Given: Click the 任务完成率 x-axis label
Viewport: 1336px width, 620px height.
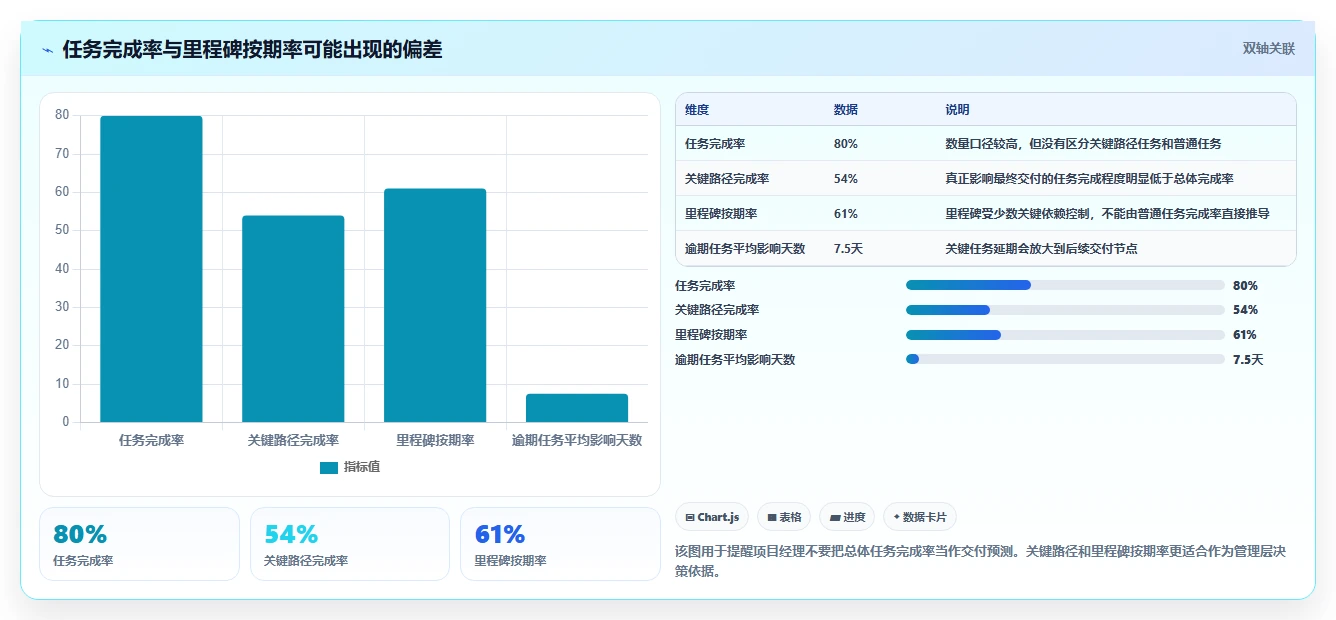Looking at the screenshot, I should (151, 440).
